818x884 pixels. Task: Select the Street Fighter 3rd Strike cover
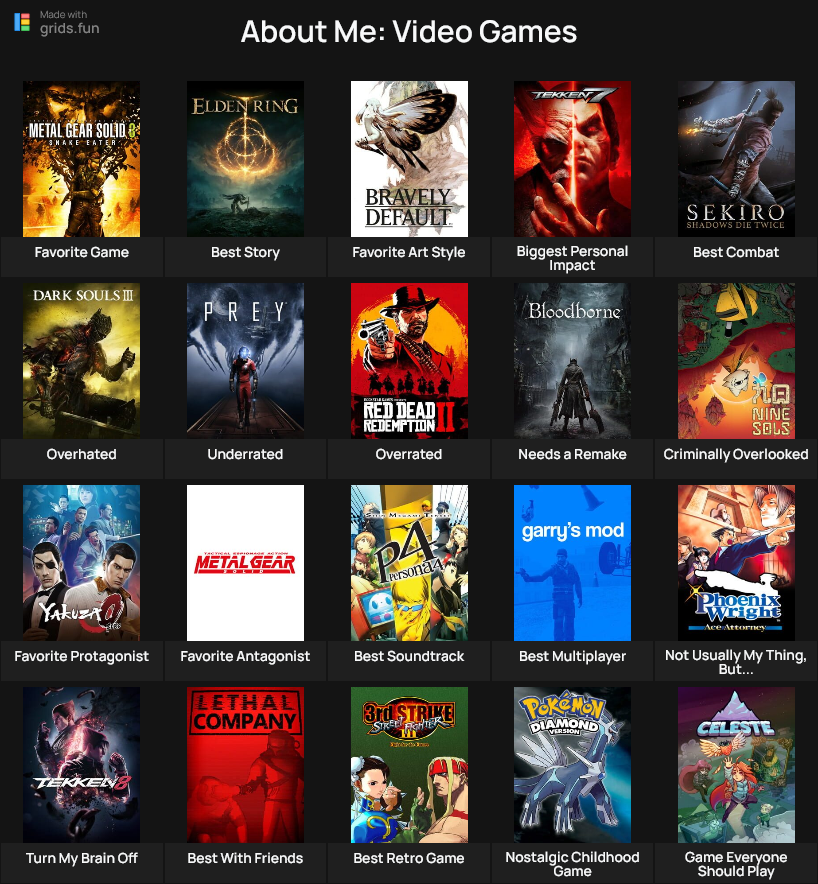pyautogui.click(x=409, y=764)
